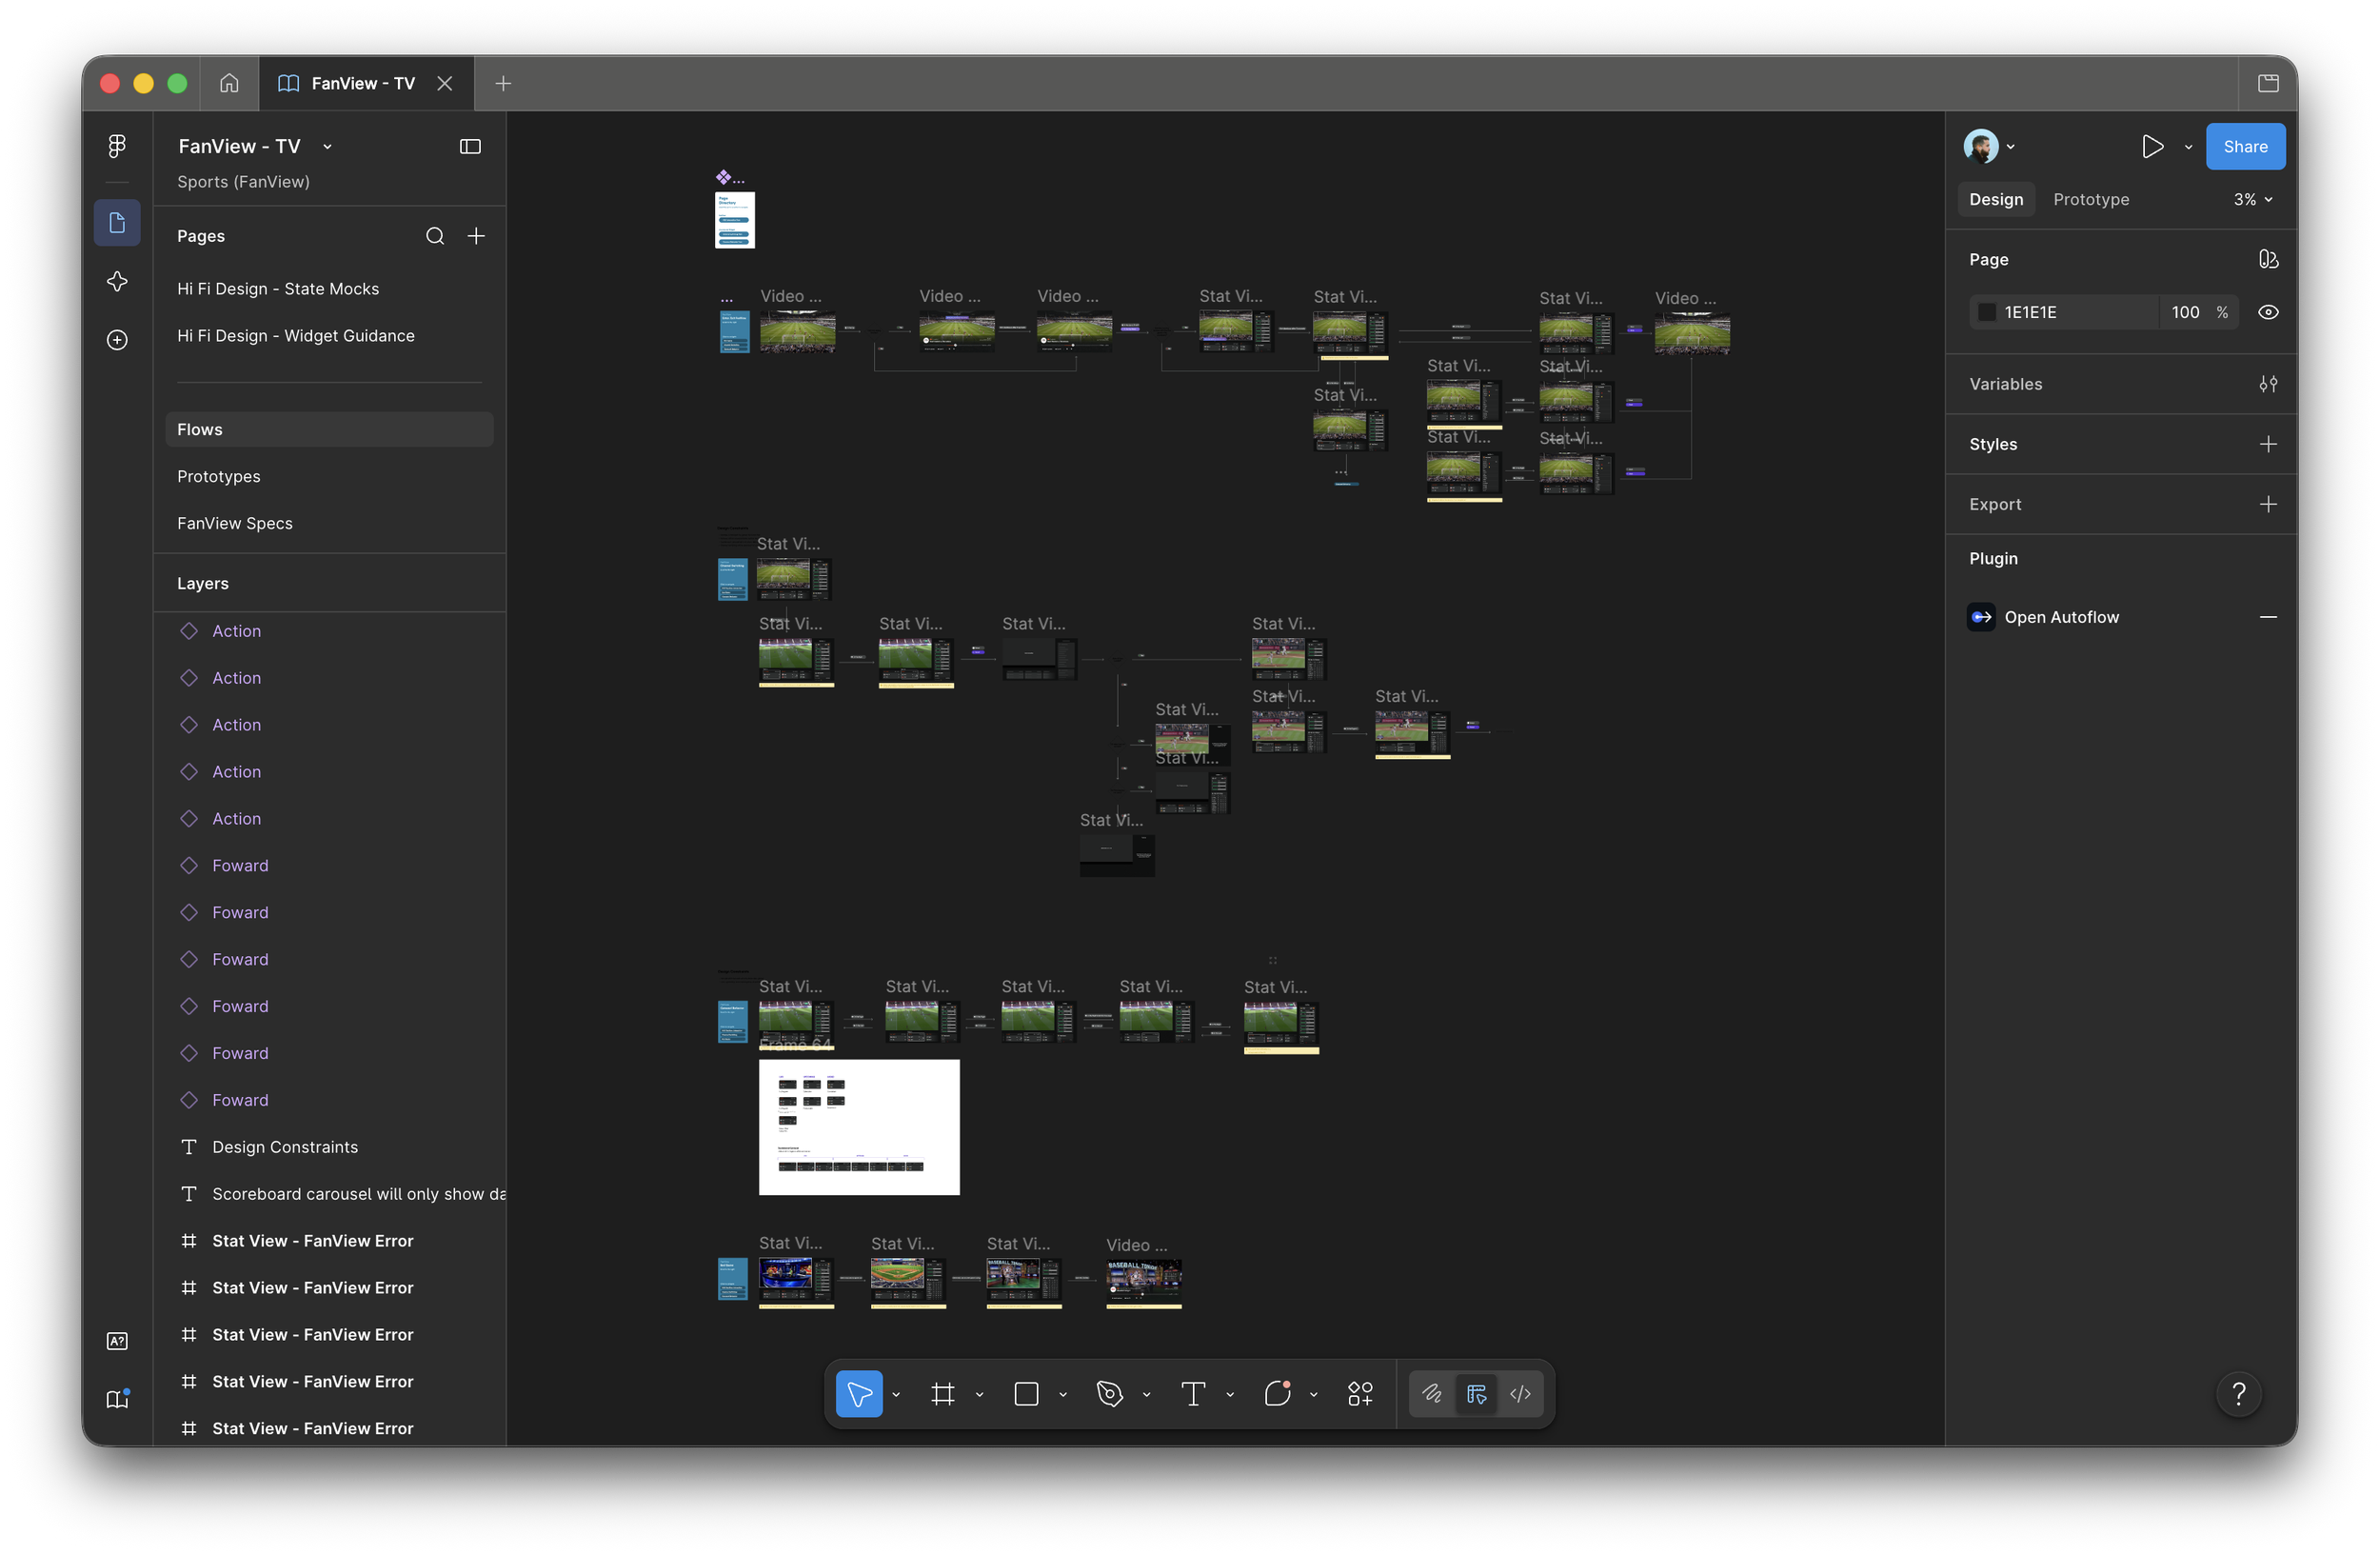This screenshot has height=1555, width=2380.
Task: Open the Actions tool
Action: 1360,1394
